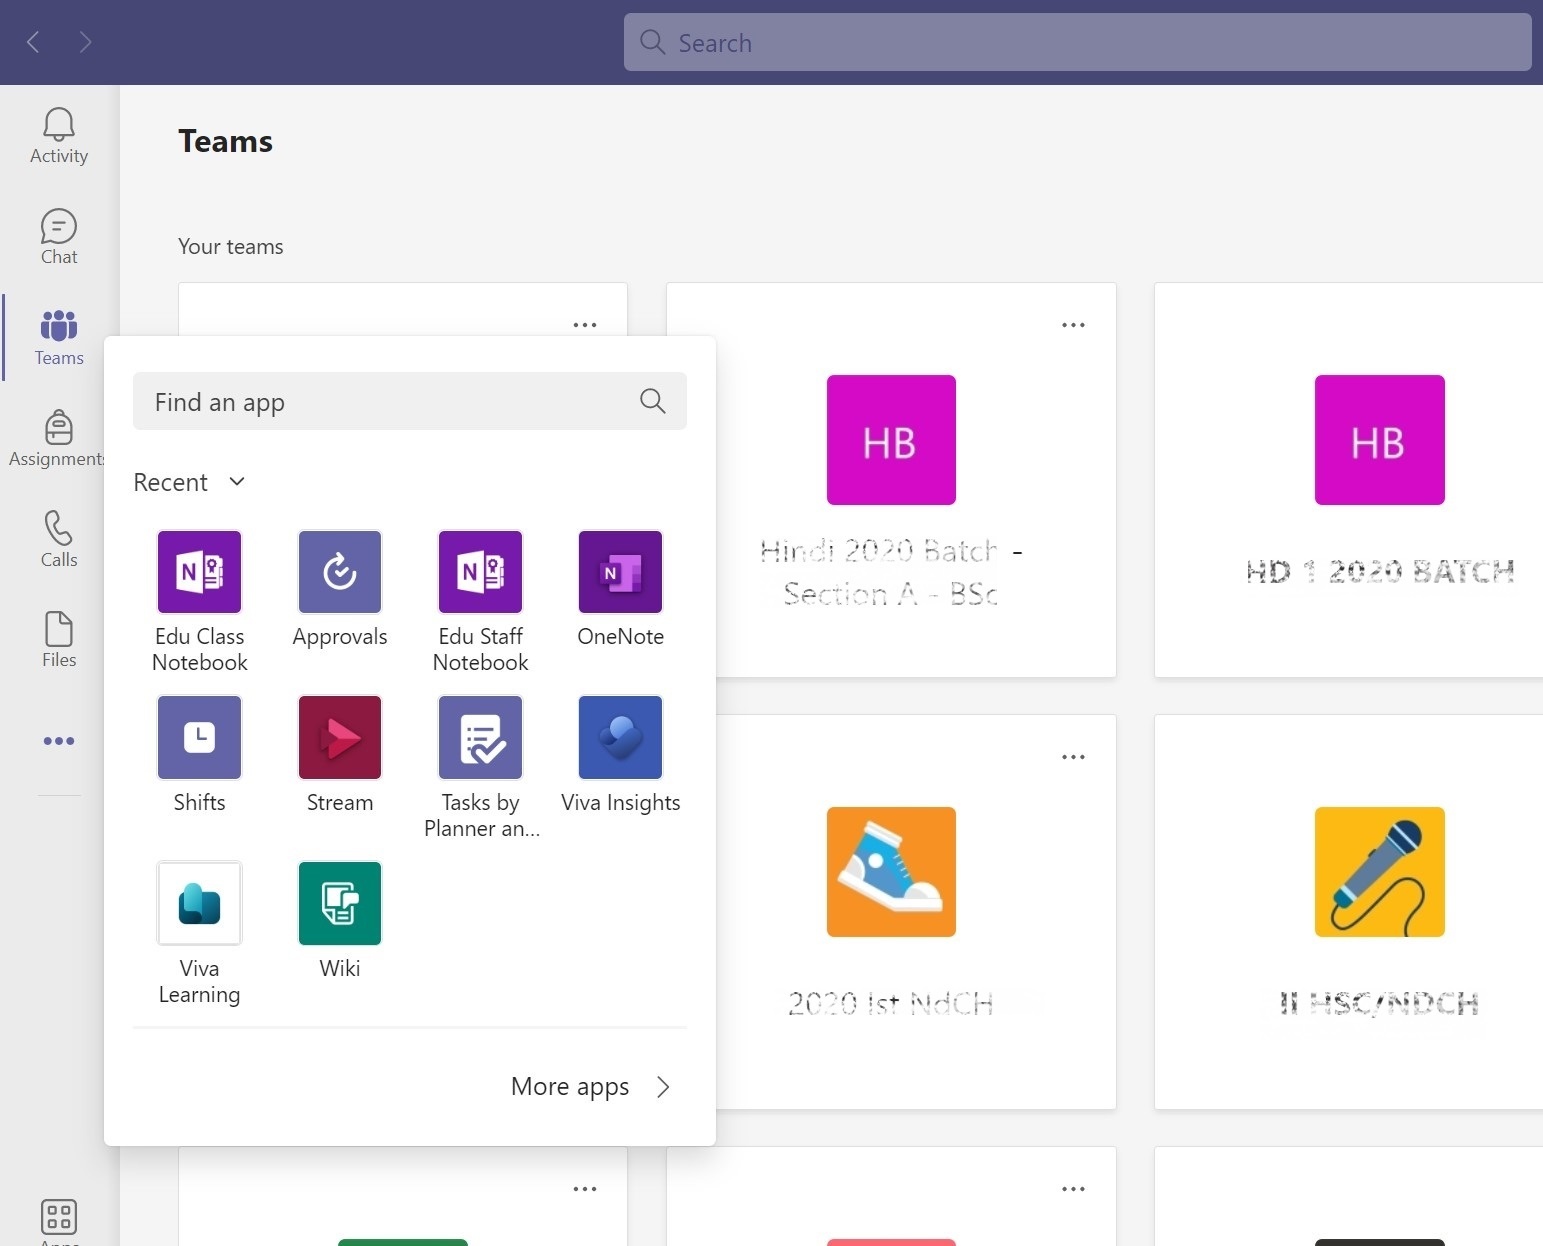
Task: Launch the OneNote app
Action: click(x=621, y=572)
